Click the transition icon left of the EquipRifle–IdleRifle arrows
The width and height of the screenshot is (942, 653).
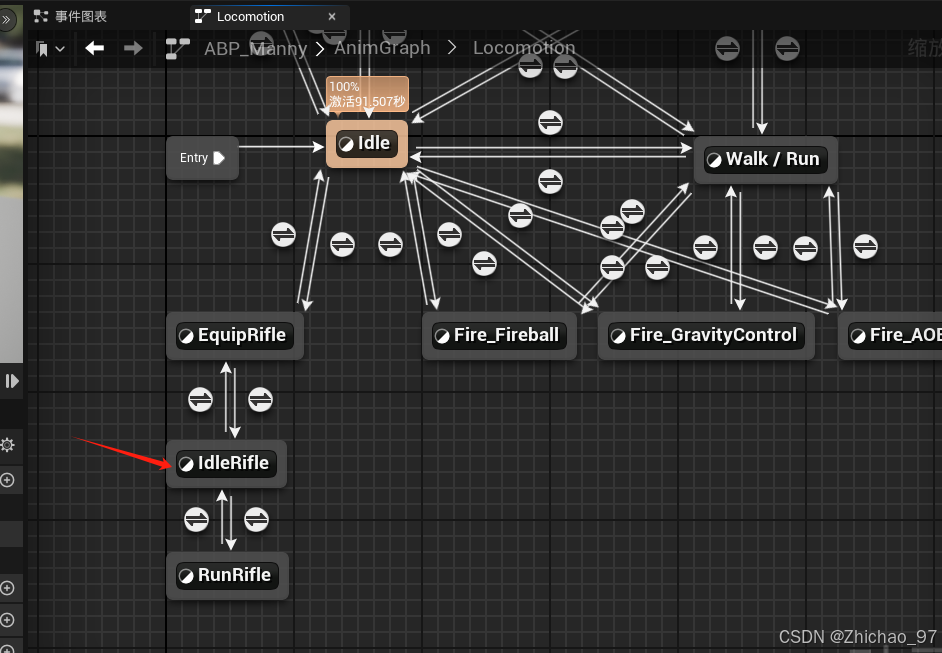tap(201, 399)
